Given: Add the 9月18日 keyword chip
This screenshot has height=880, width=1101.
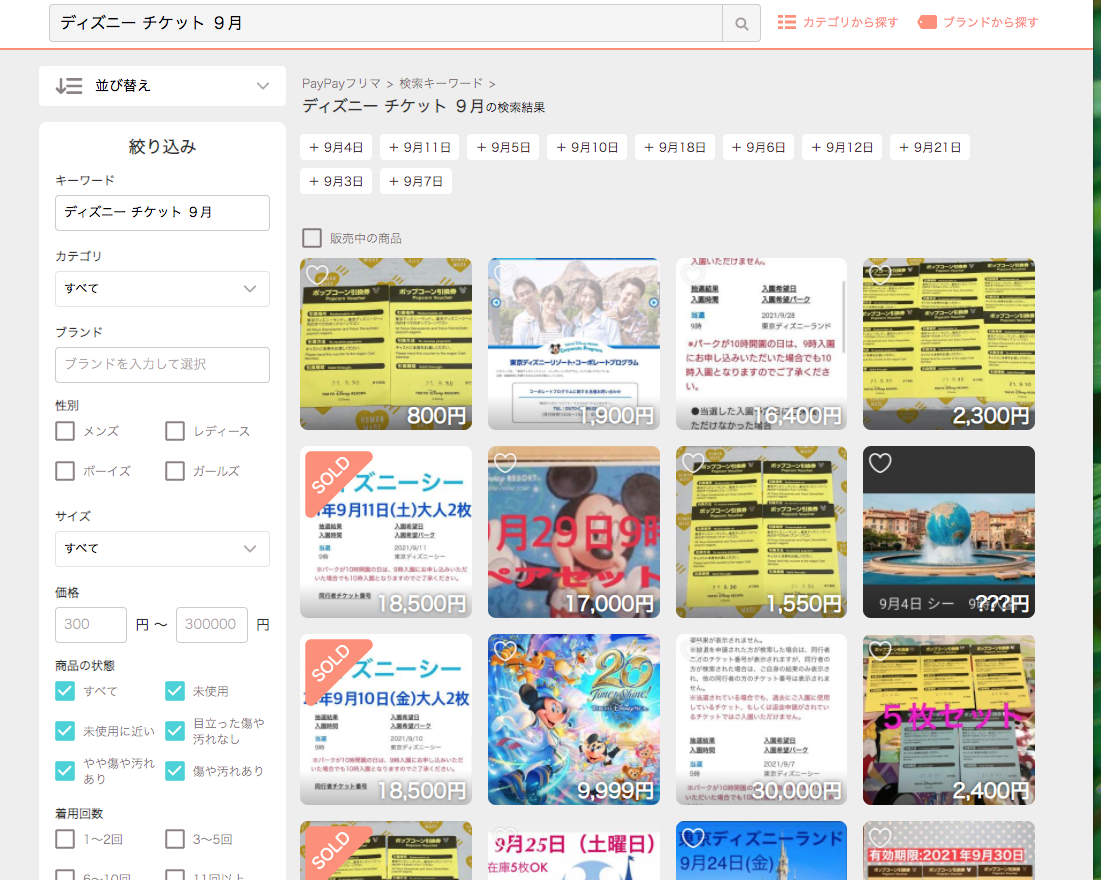Looking at the screenshot, I should [675, 147].
